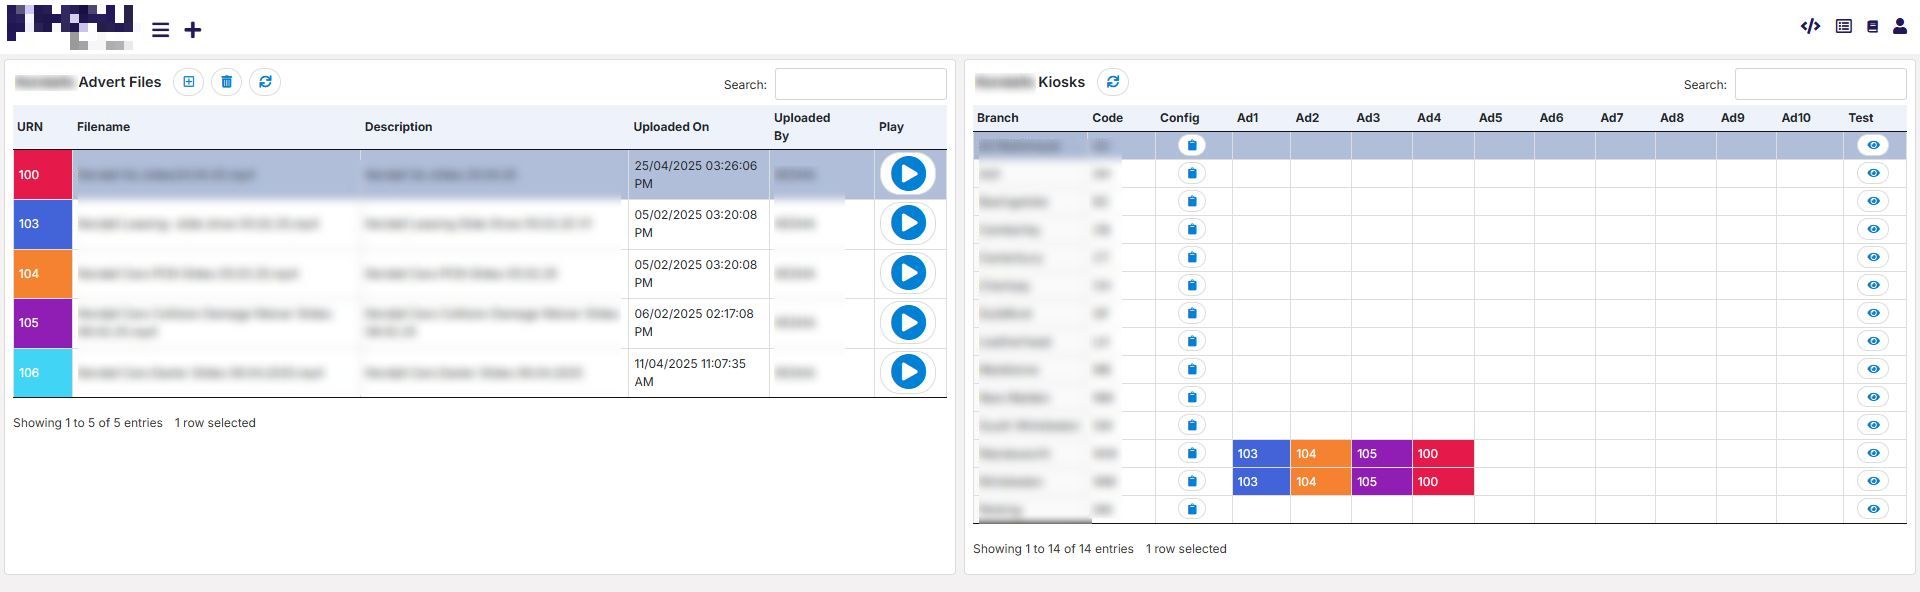Click the Advert Files search field
The image size is (1920, 592).
tap(860, 84)
